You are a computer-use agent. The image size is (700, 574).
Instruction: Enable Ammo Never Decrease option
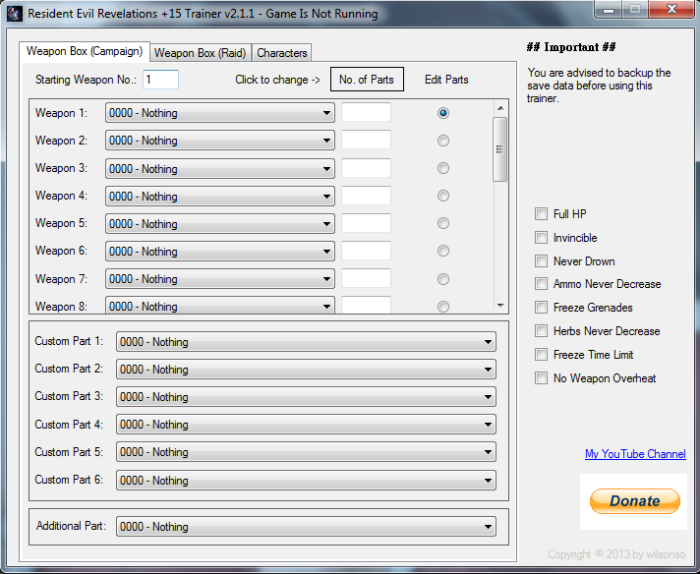tap(541, 284)
